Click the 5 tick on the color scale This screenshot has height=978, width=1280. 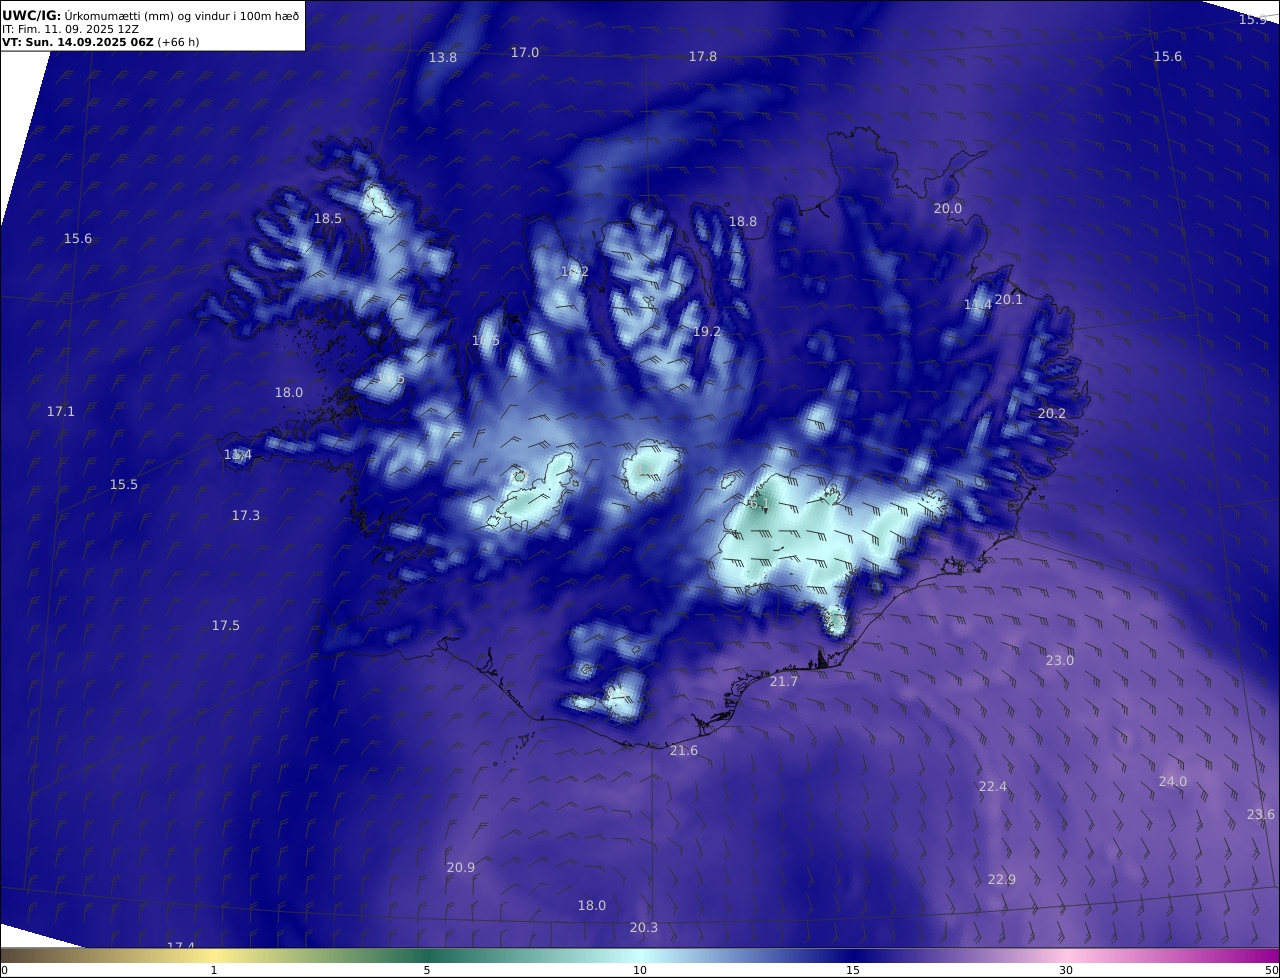click(427, 970)
